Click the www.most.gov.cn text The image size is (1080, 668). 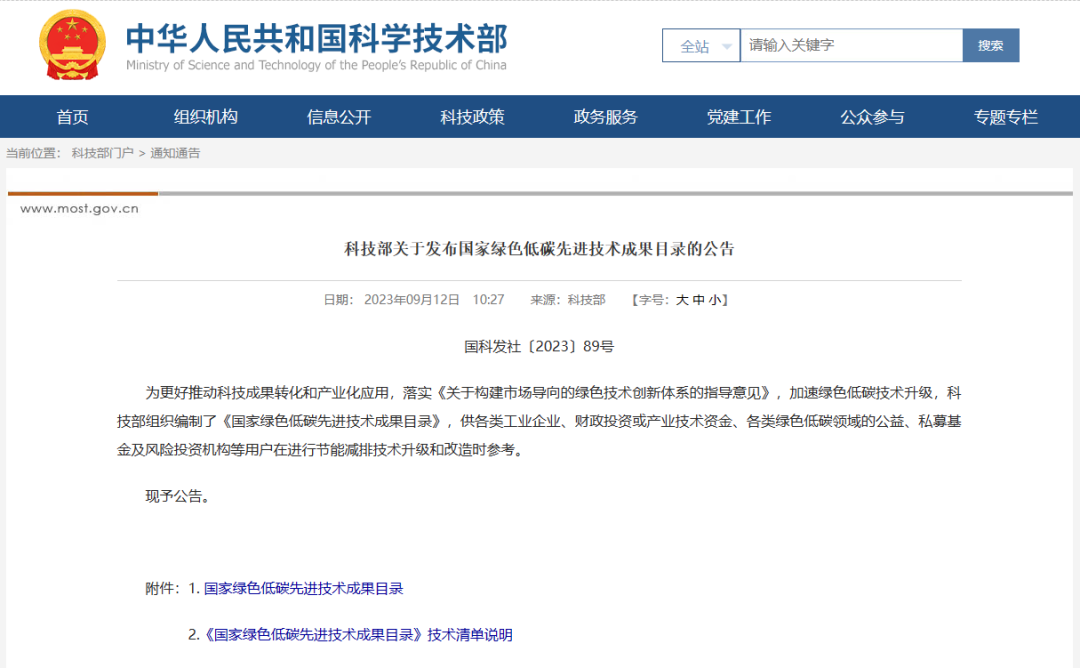click(x=79, y=209)
